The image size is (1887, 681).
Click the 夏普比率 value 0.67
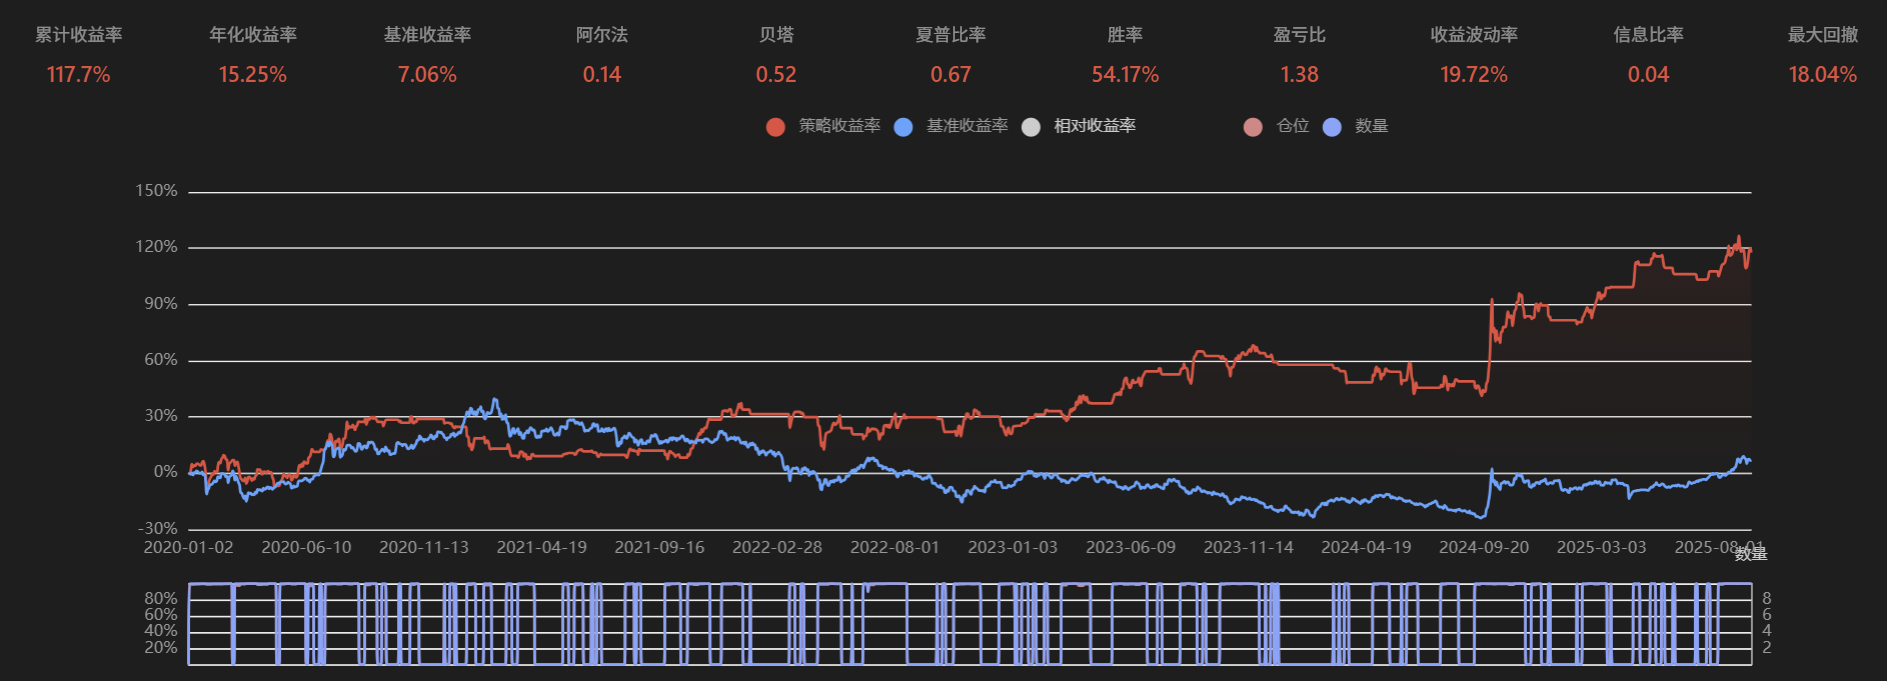pos(950,75)
